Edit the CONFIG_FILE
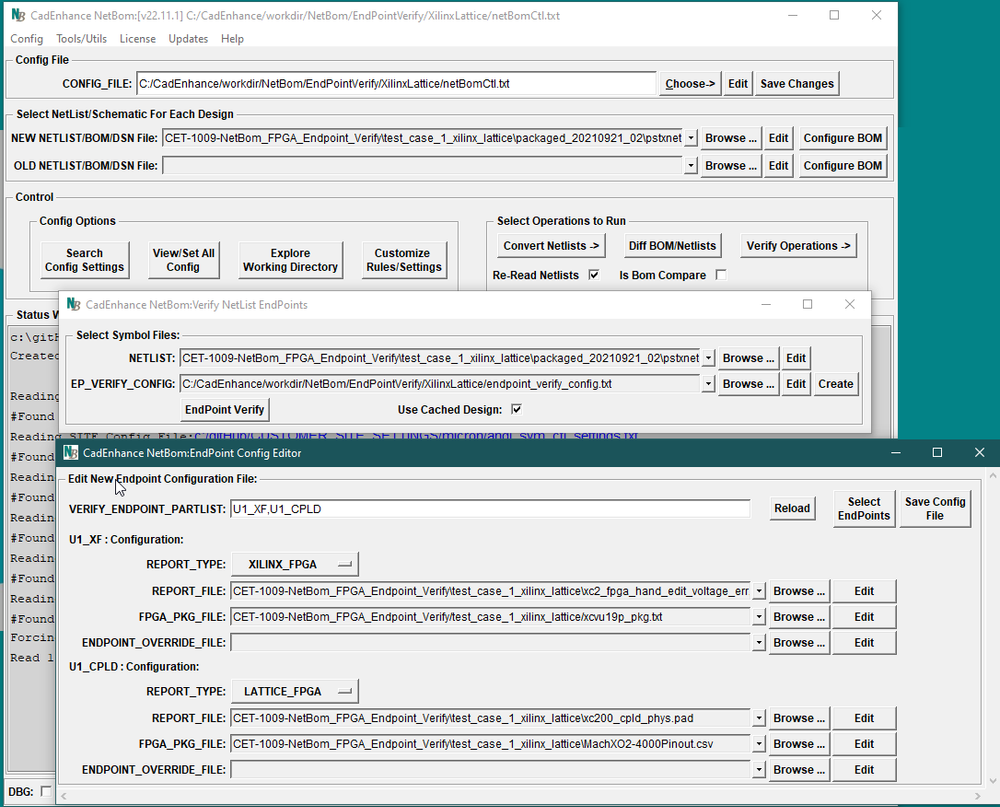Viewport: 1000px width, 807px height. (x=738, y=84)
